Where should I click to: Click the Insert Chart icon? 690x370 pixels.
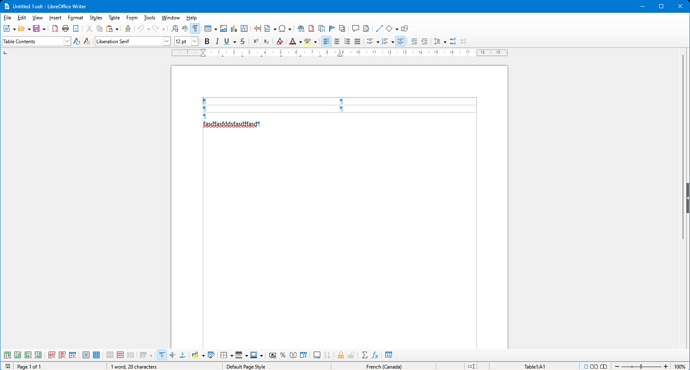tap(234, 29)
